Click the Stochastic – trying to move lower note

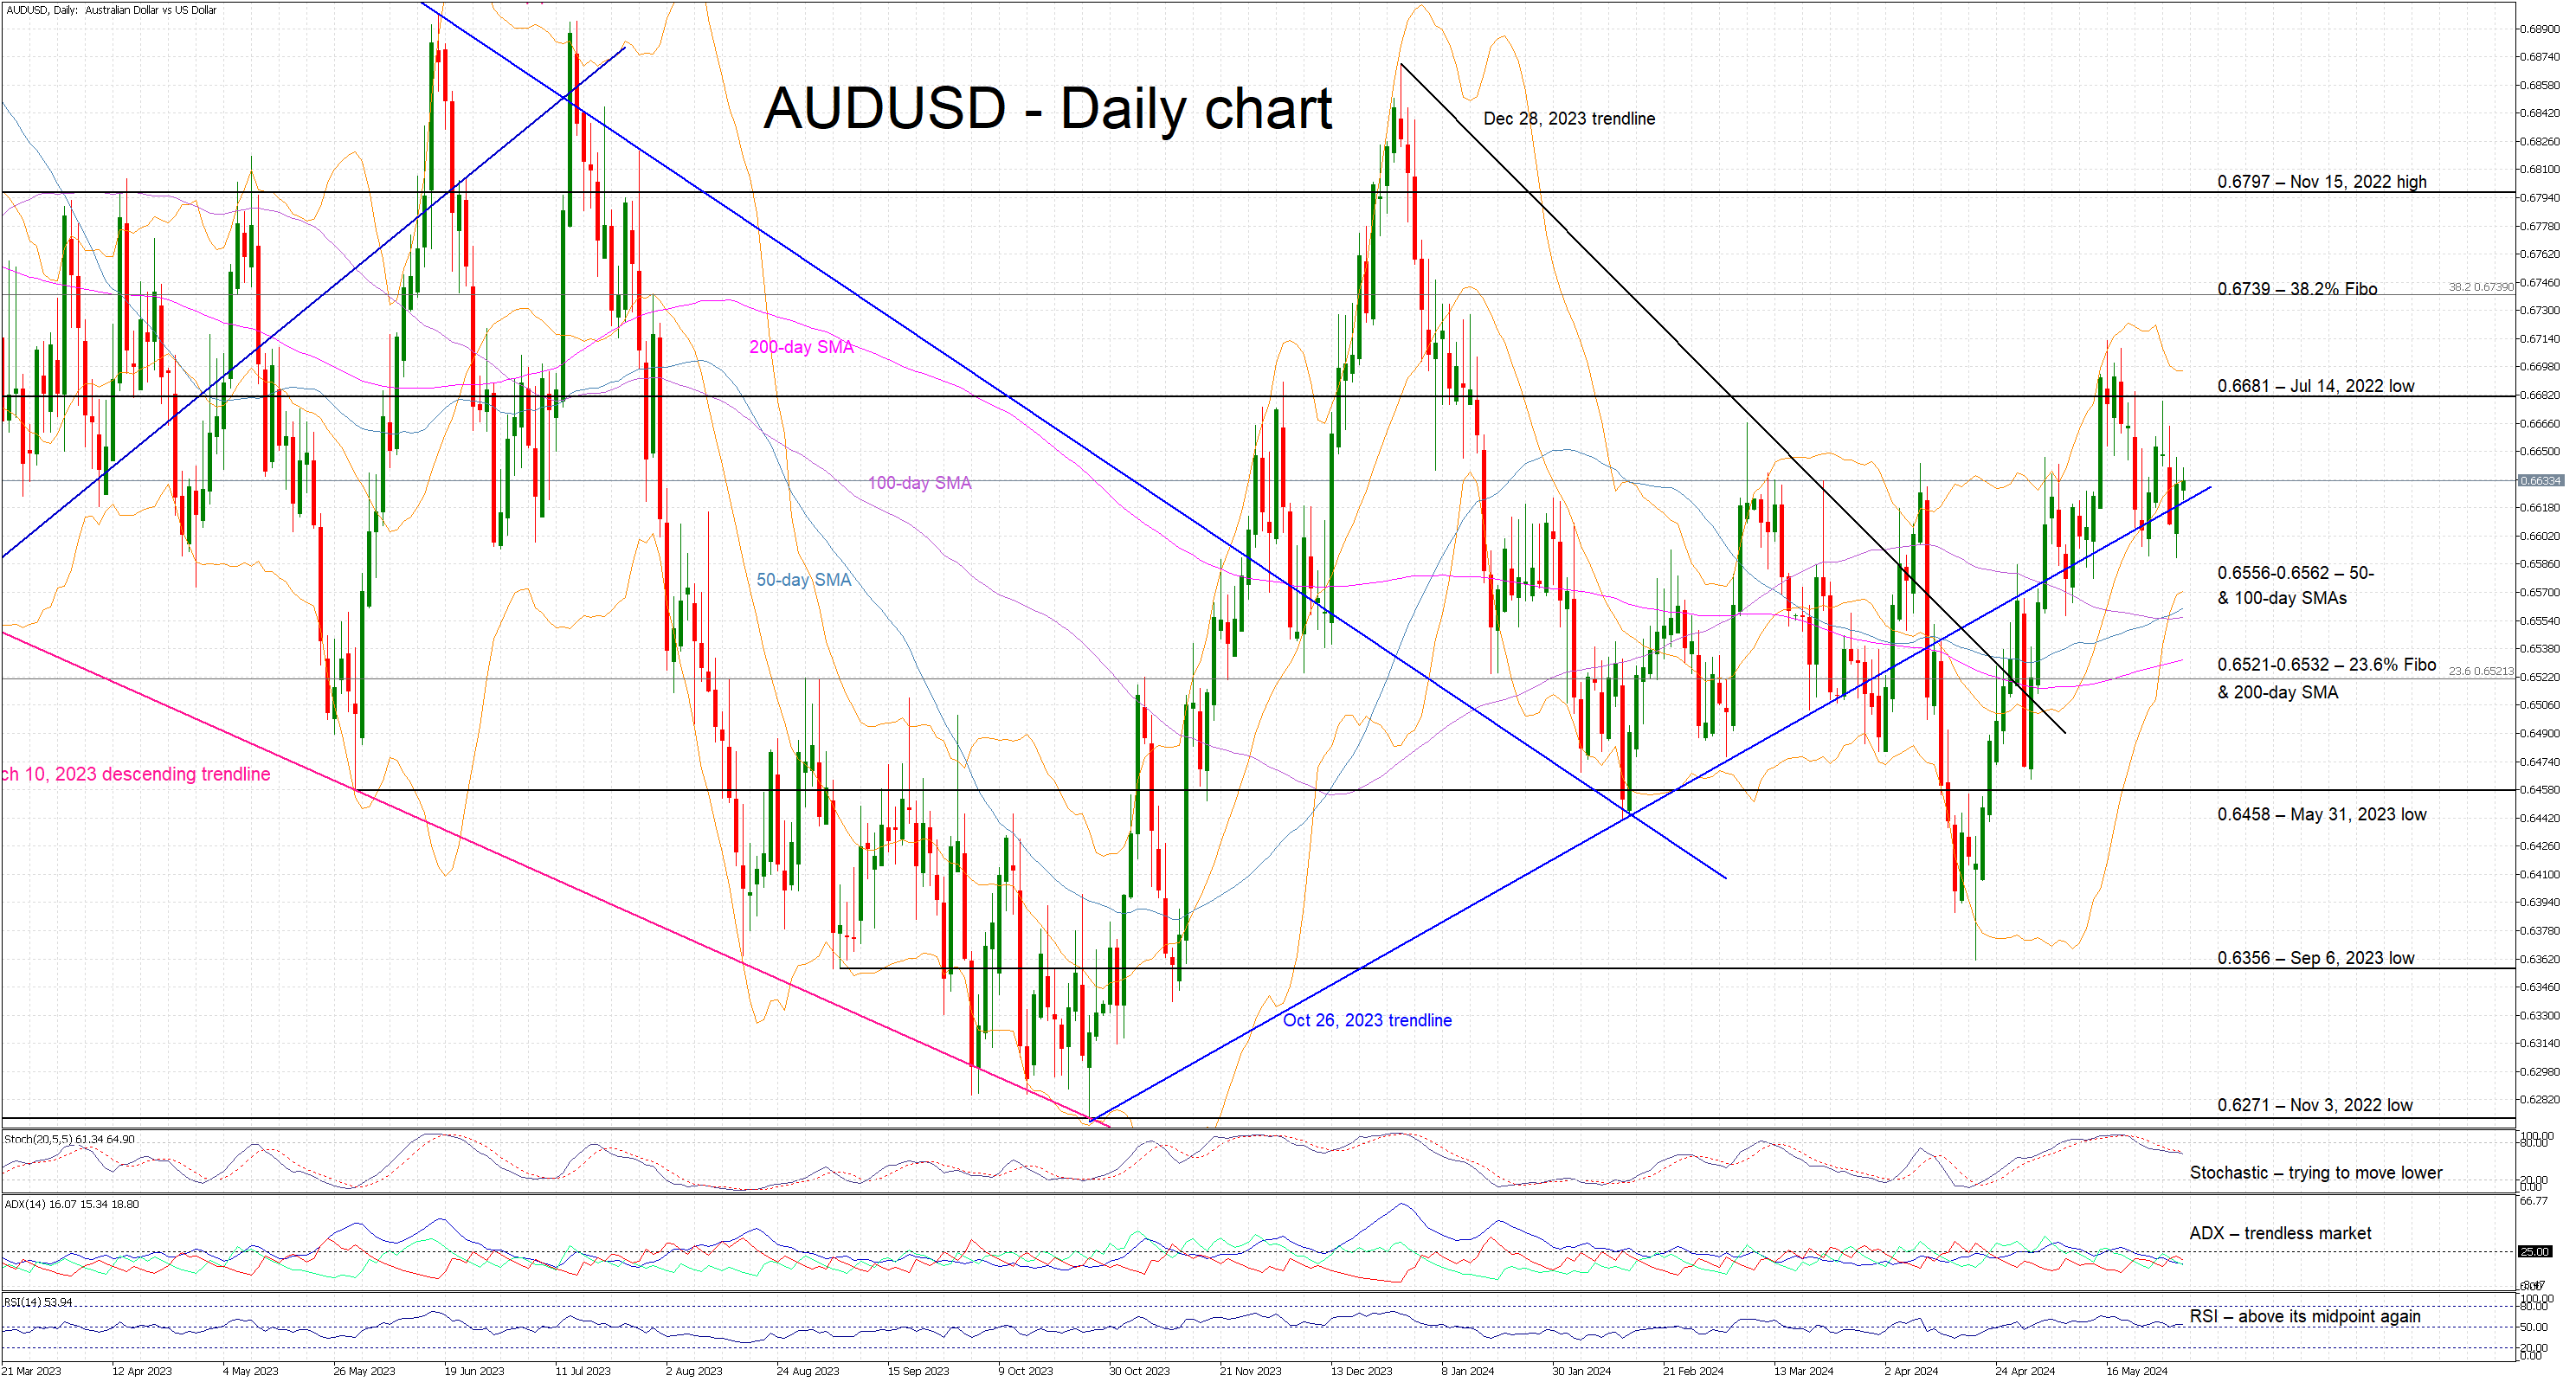tap(2315, 1172)
